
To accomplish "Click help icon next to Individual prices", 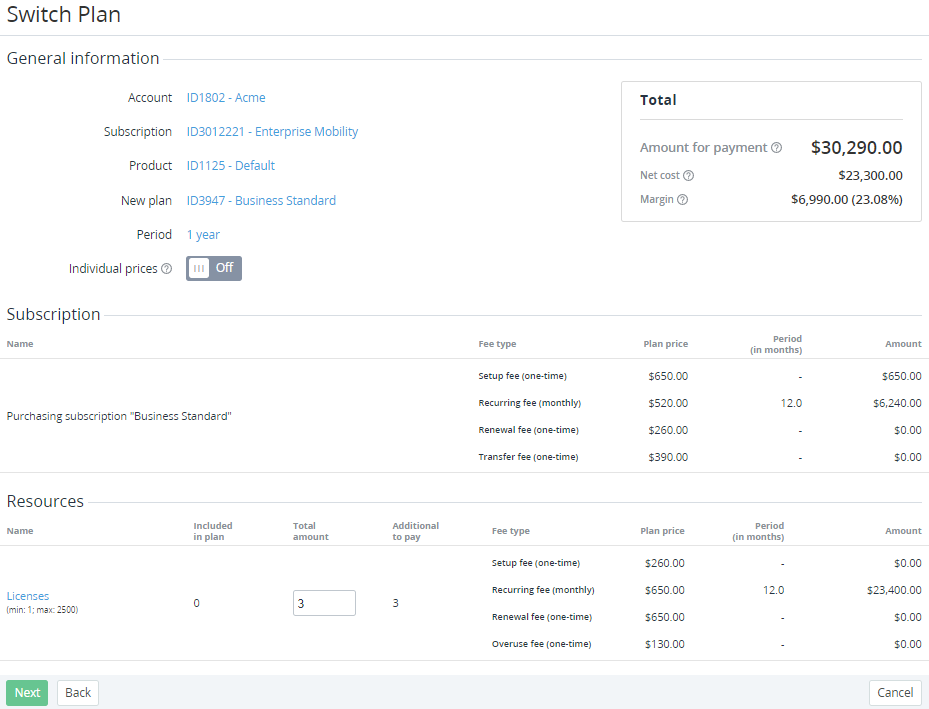I will click(x=167, y=269).
